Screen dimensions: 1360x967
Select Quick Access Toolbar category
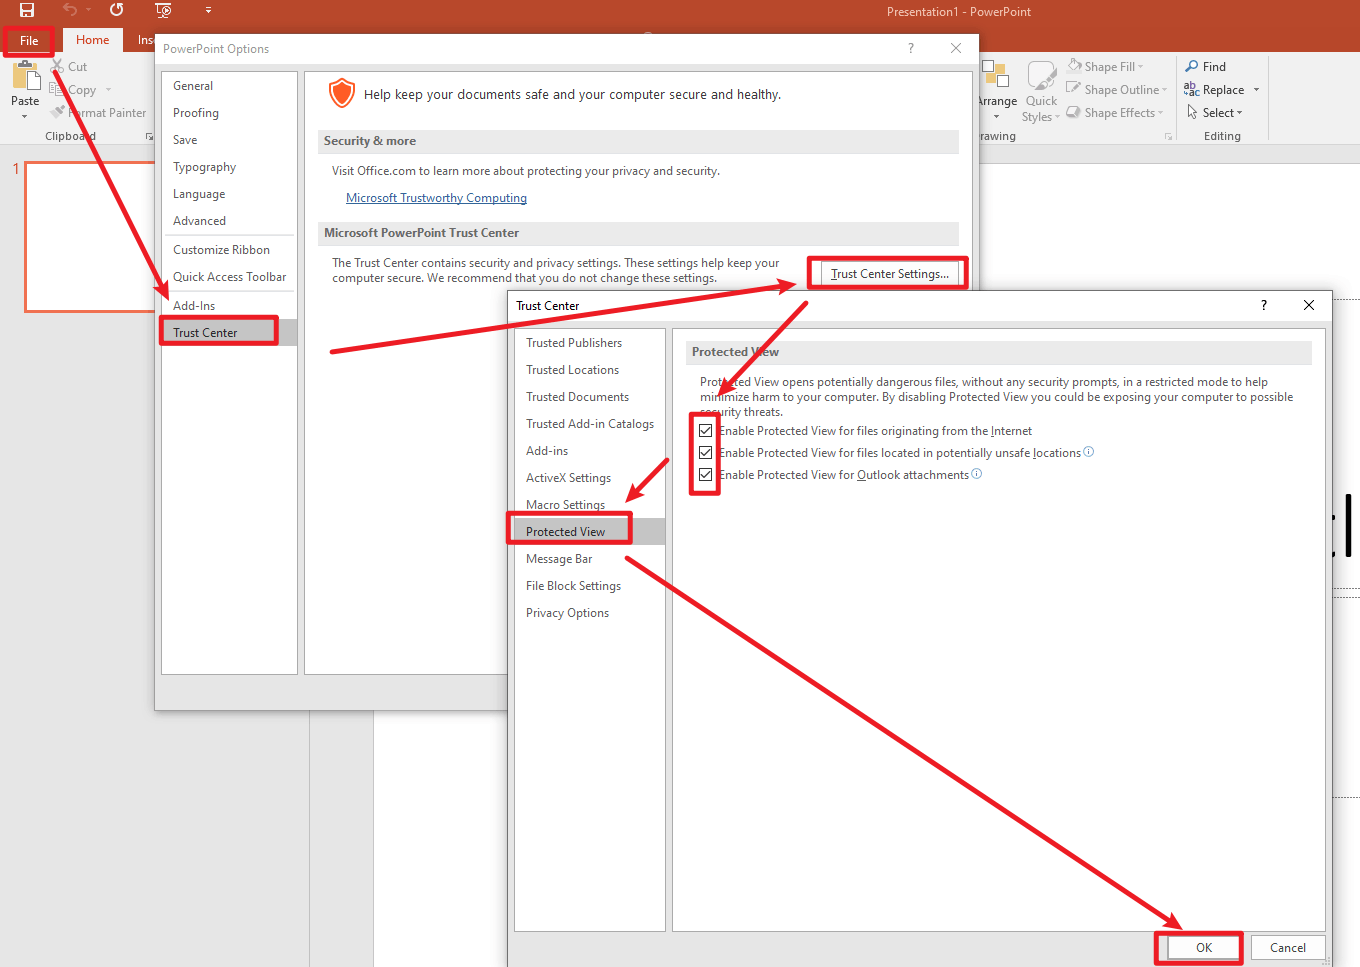(230, 277)
